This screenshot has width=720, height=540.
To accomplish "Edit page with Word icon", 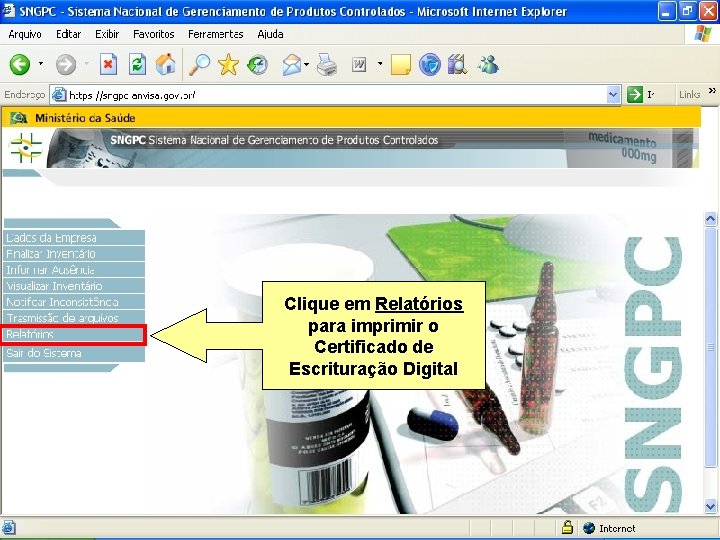I will [359, 65].
